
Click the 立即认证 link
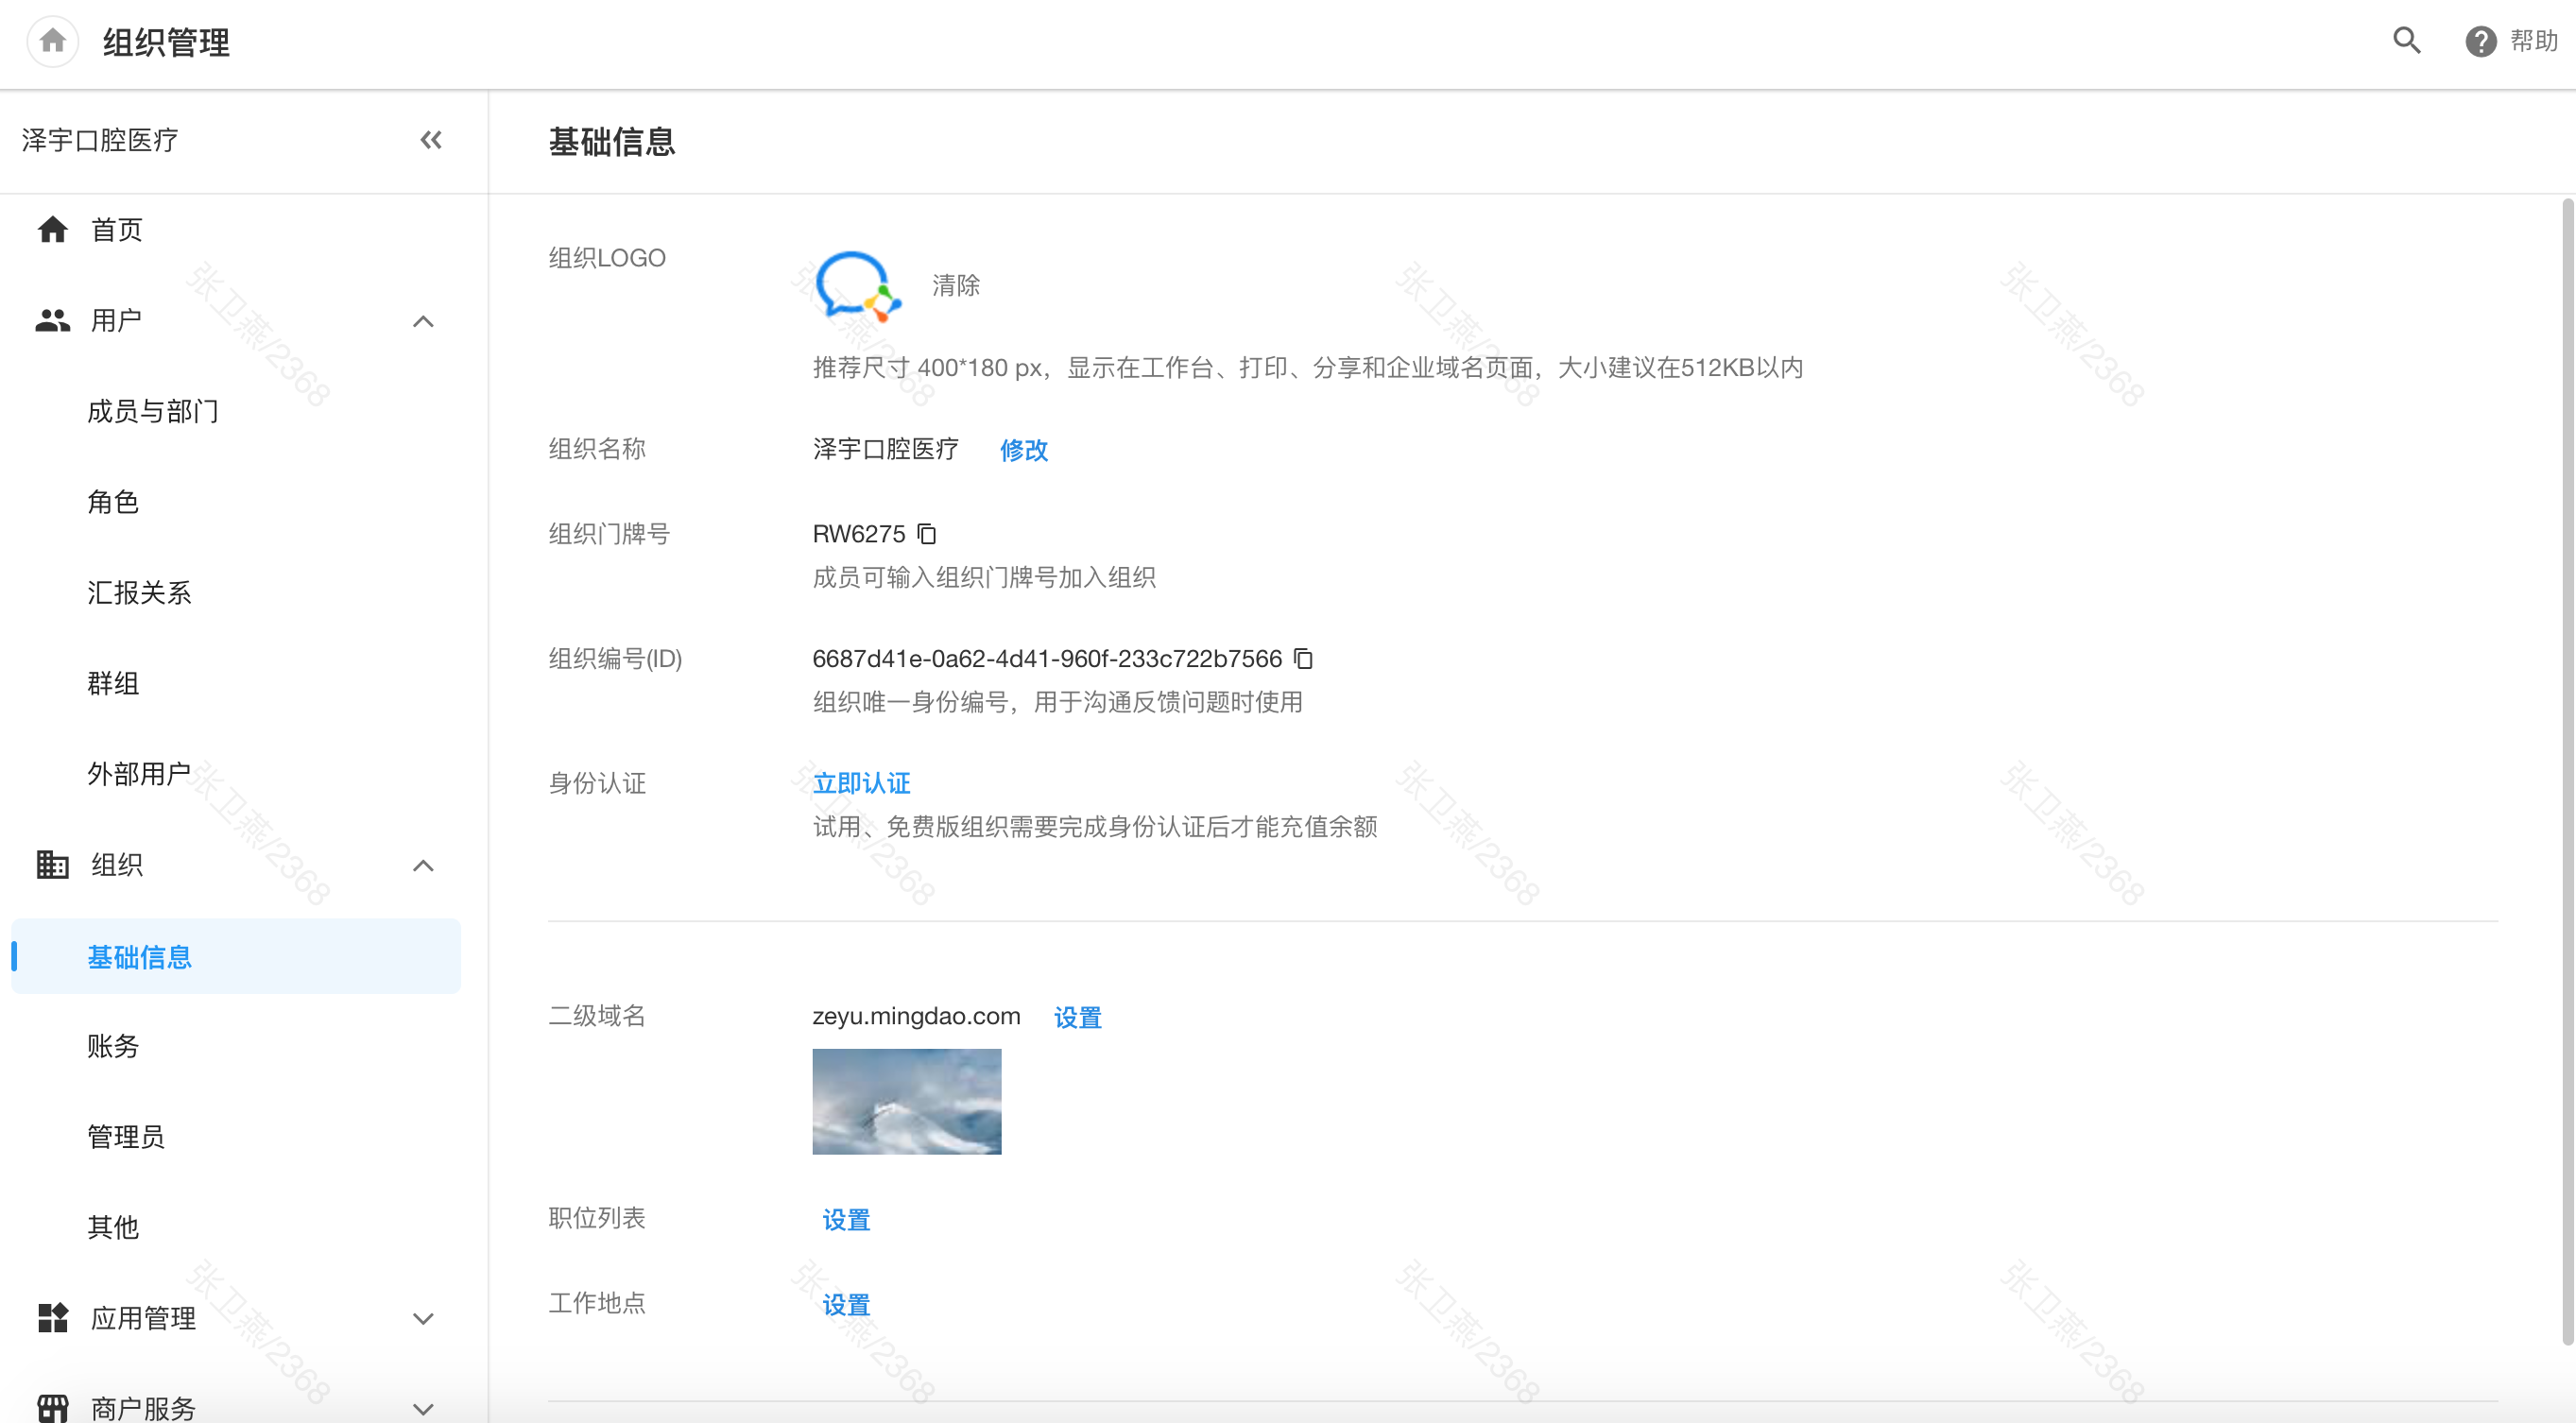(x=862, y=783)
